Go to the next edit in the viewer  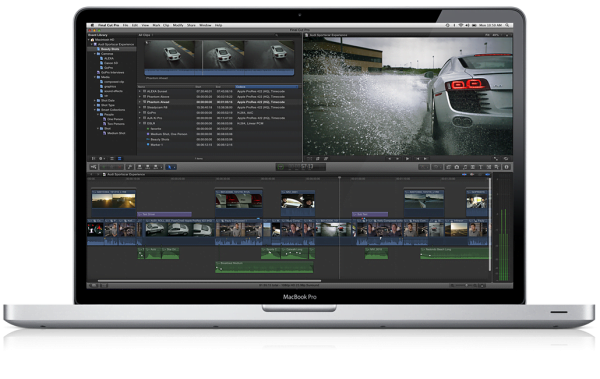(426, 158)
